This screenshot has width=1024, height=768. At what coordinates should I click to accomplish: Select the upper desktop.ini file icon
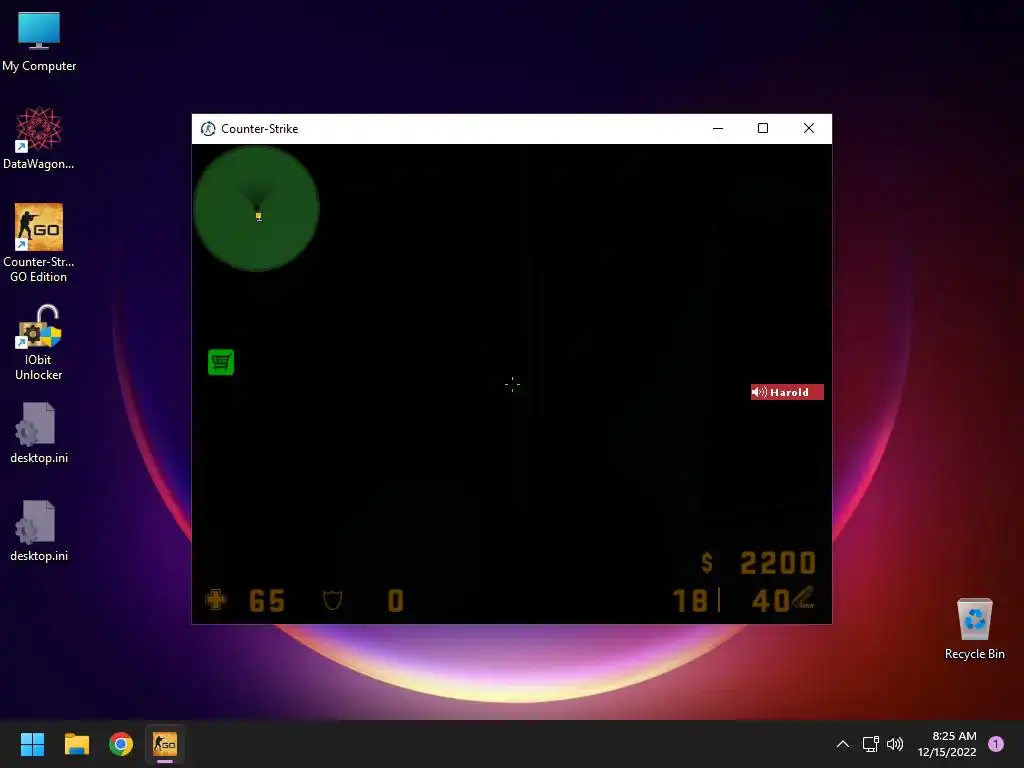click(x=39, y=434)
